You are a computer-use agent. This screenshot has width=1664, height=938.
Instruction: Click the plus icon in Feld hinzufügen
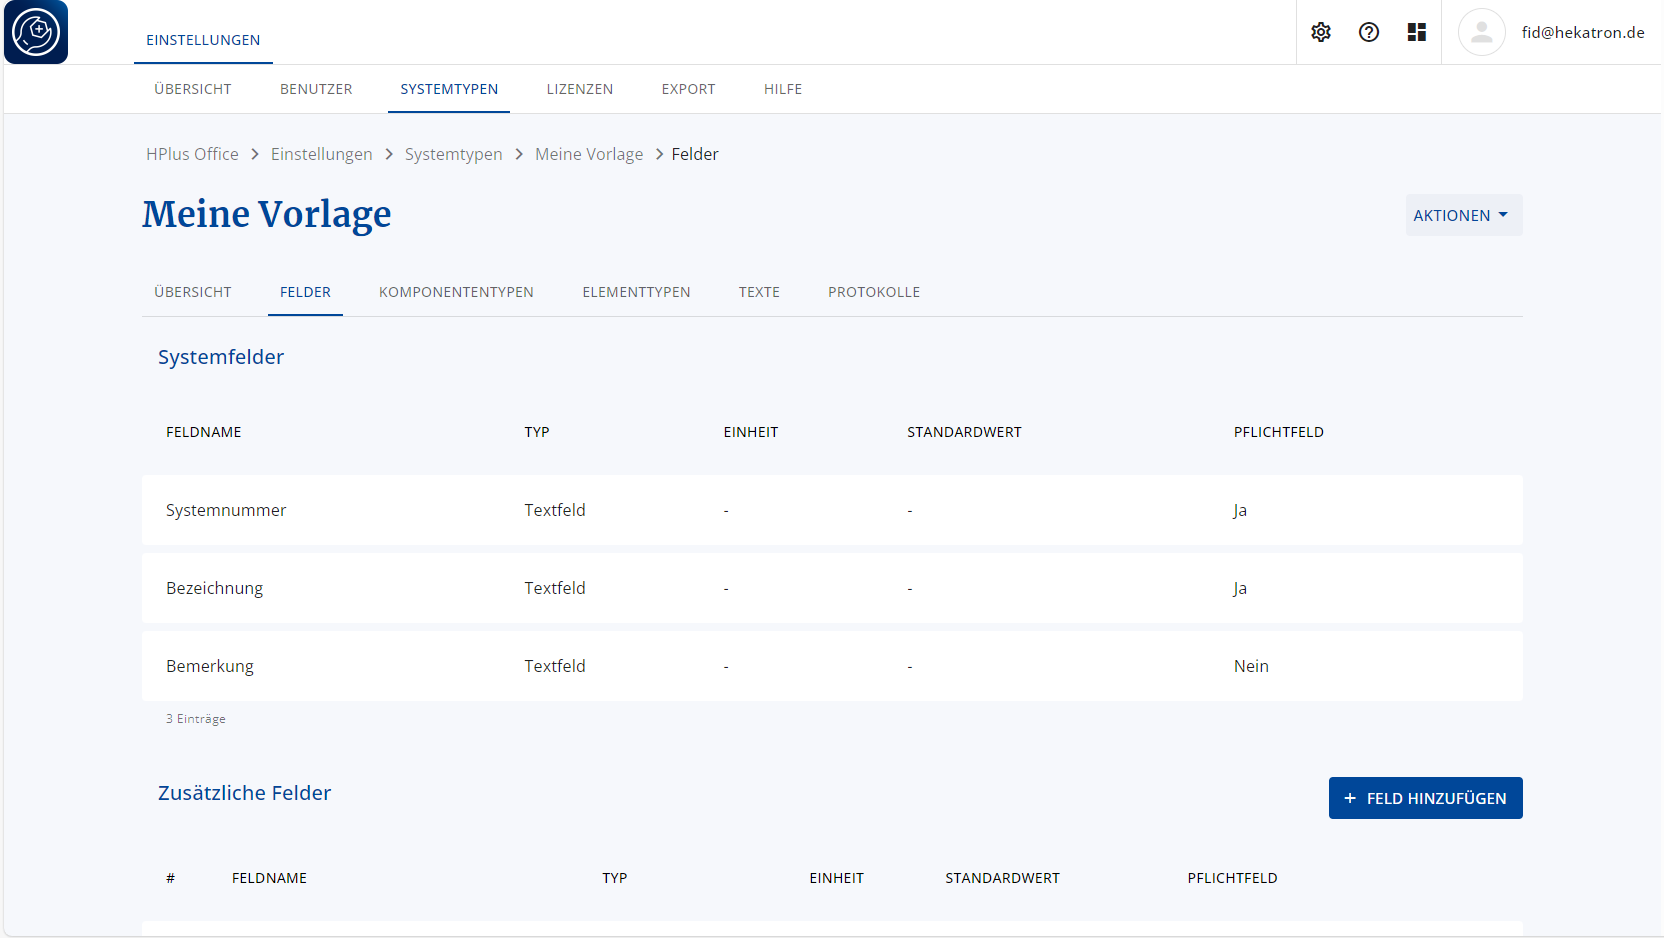(1350, 798)
